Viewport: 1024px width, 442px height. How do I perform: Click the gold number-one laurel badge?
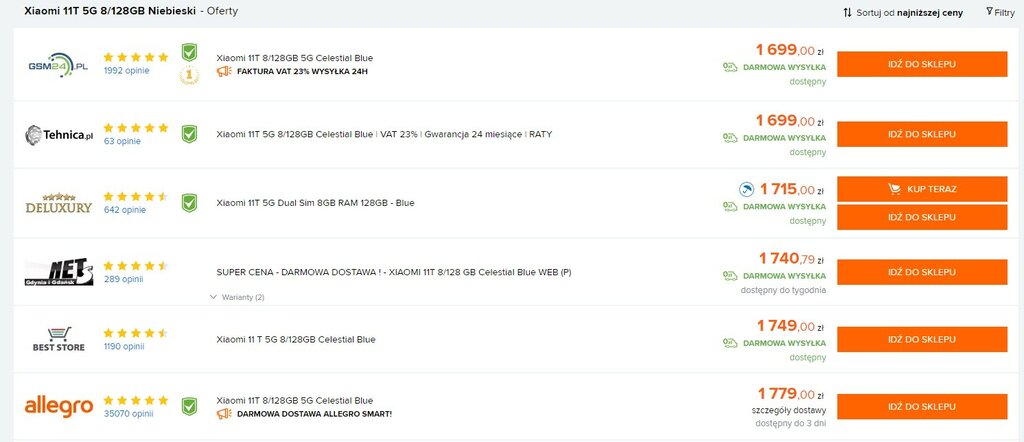189,76
